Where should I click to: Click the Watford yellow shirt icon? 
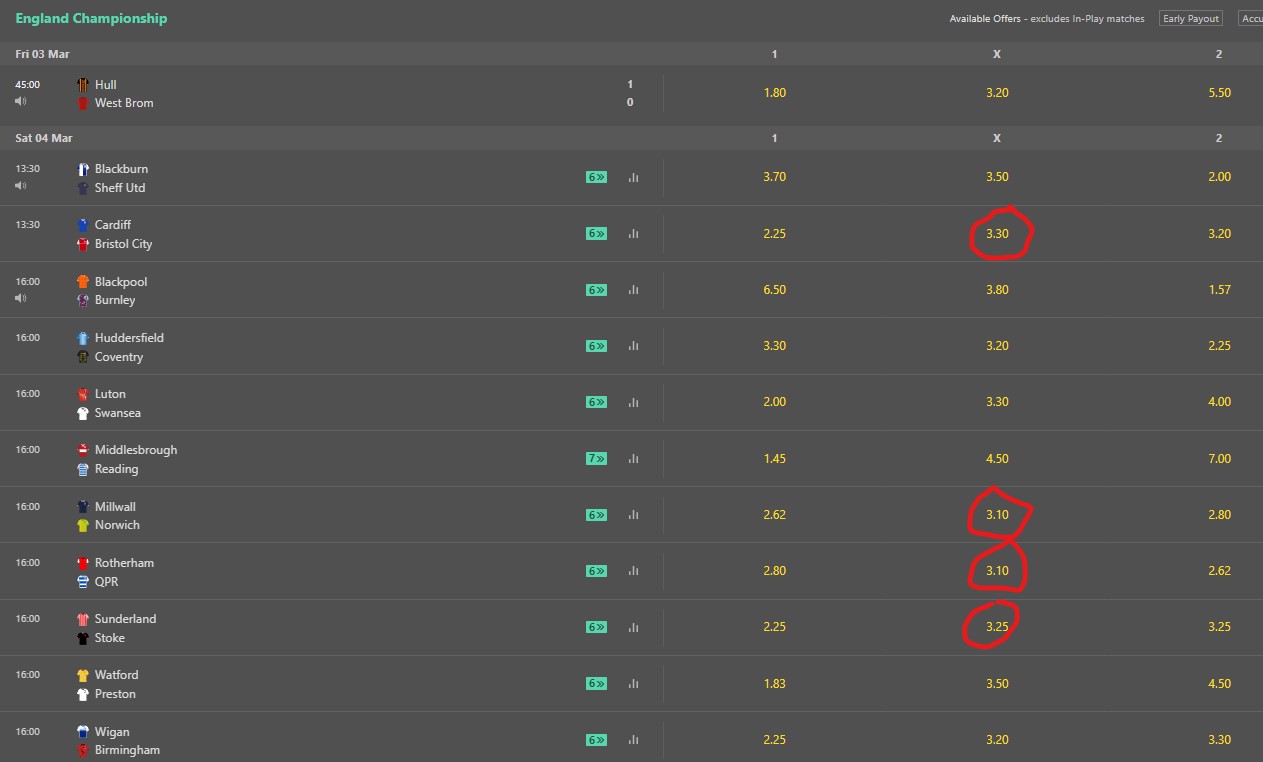pyautogui.click(x=83, y=675)
